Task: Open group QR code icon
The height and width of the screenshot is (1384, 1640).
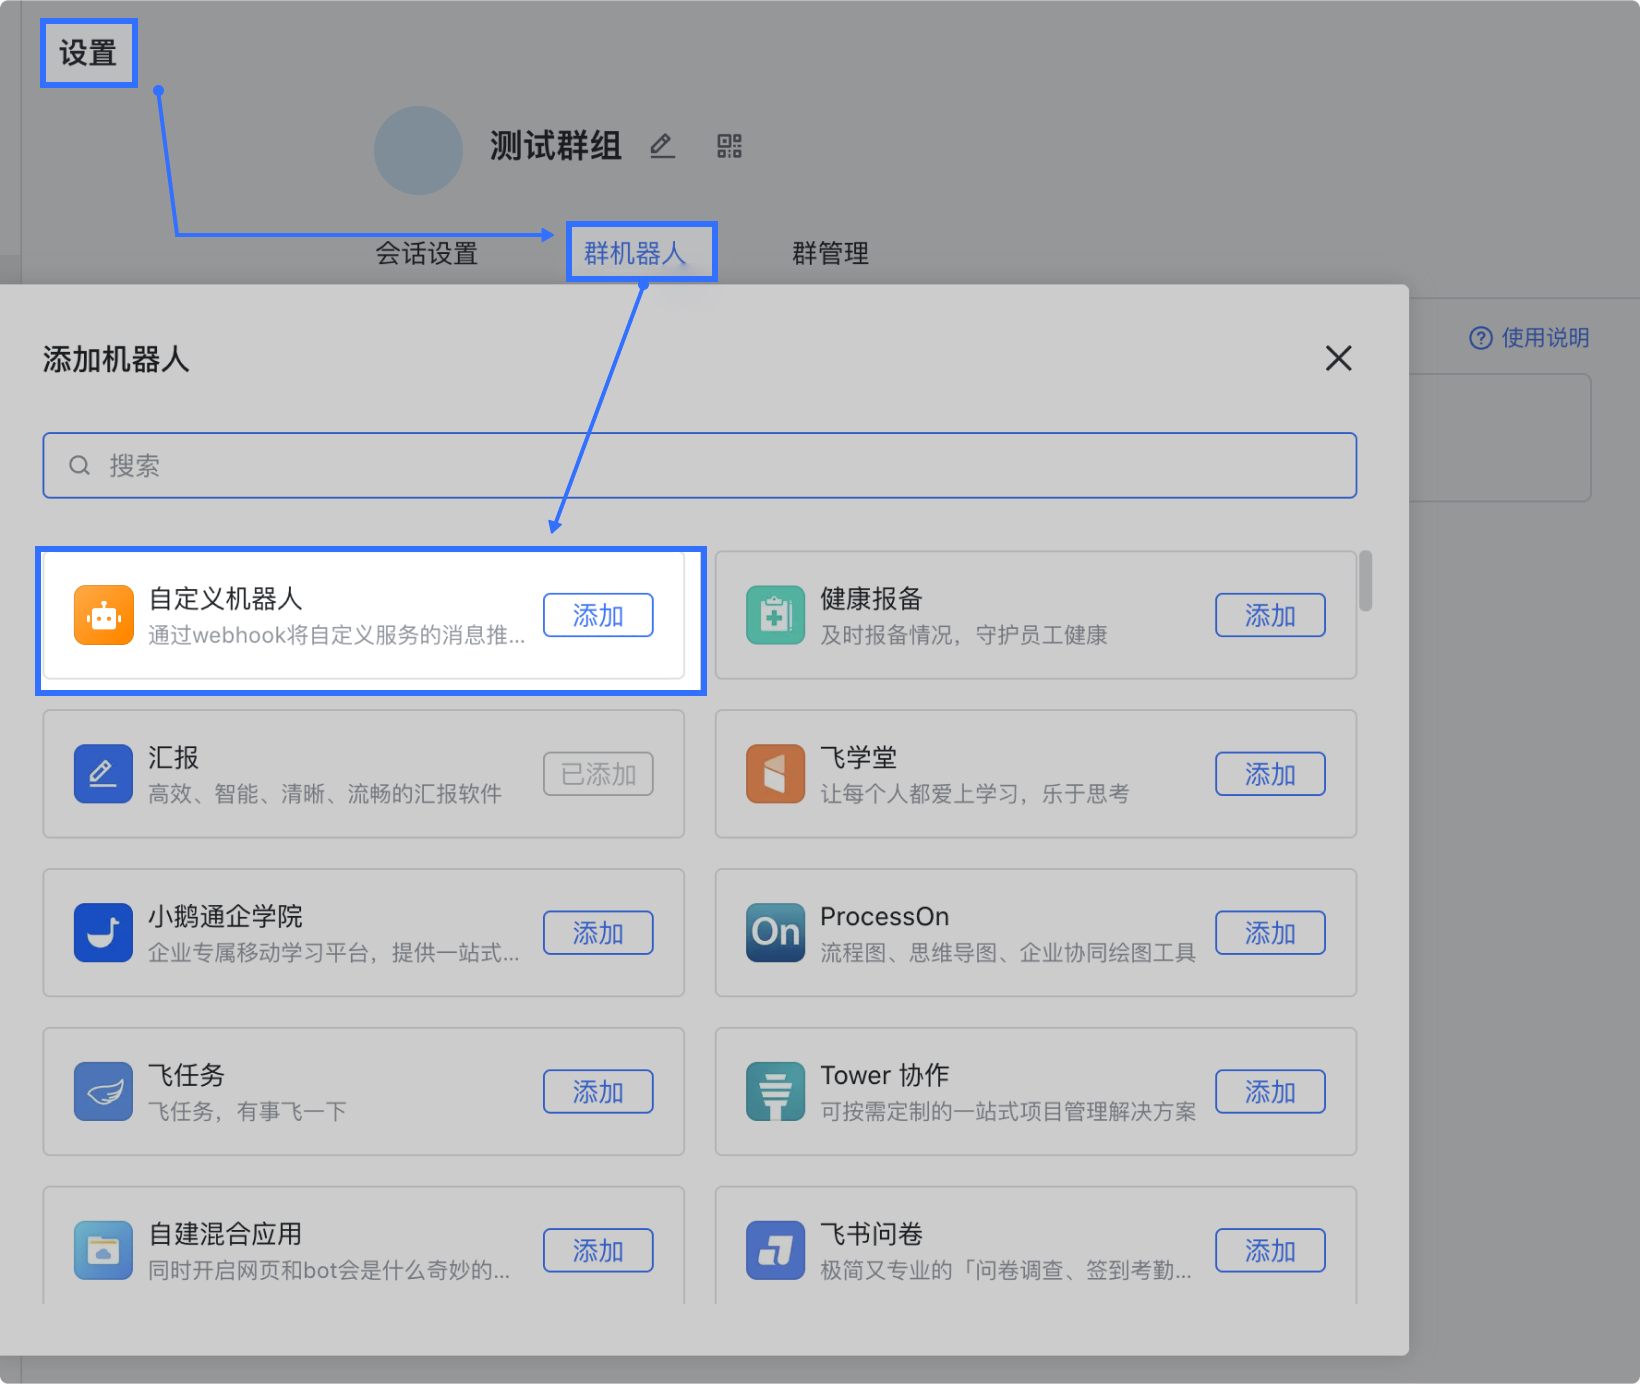Action: (x=729, y=147)
